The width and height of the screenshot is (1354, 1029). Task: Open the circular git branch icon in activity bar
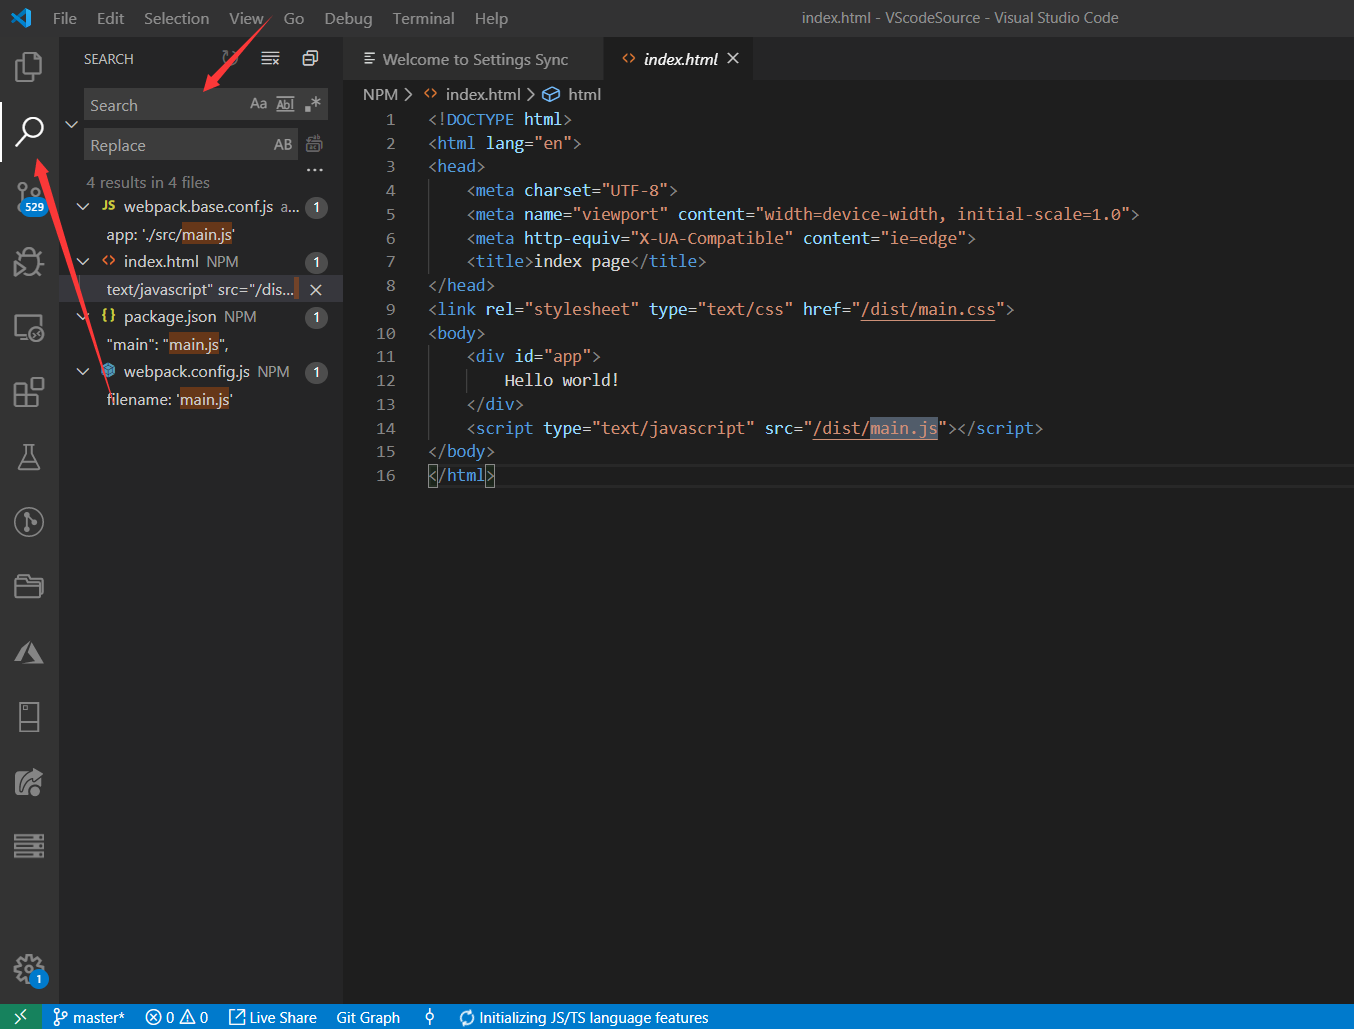(29, 522)
